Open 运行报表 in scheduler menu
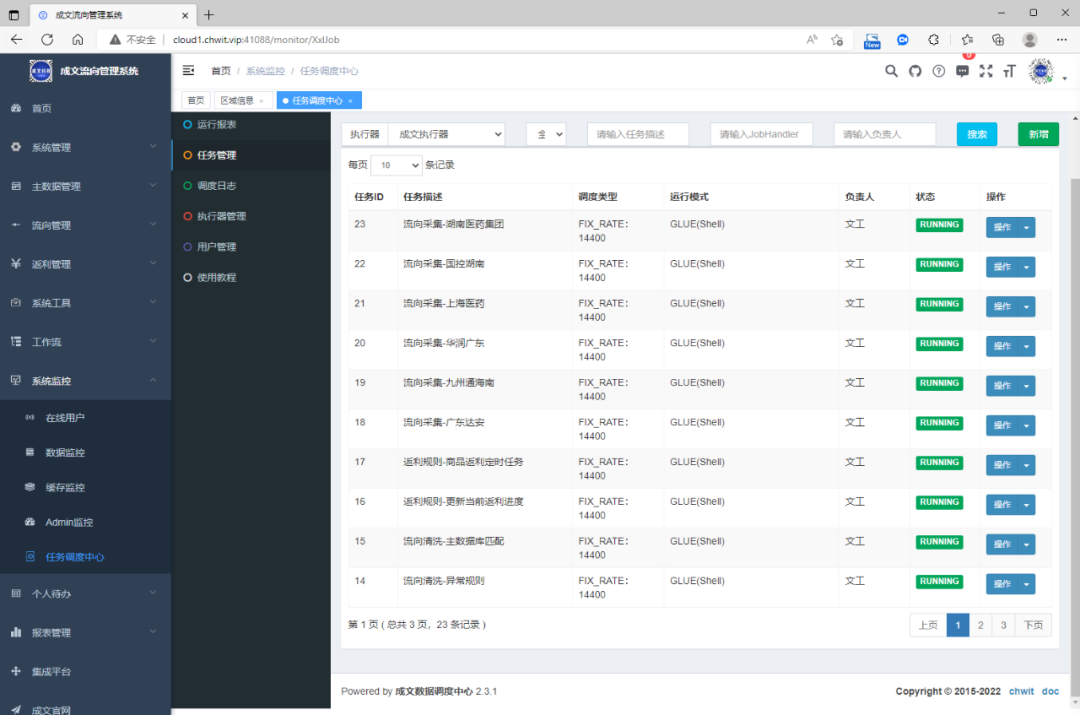Screen dimensions: 1080x715 (x=251, y=124)
